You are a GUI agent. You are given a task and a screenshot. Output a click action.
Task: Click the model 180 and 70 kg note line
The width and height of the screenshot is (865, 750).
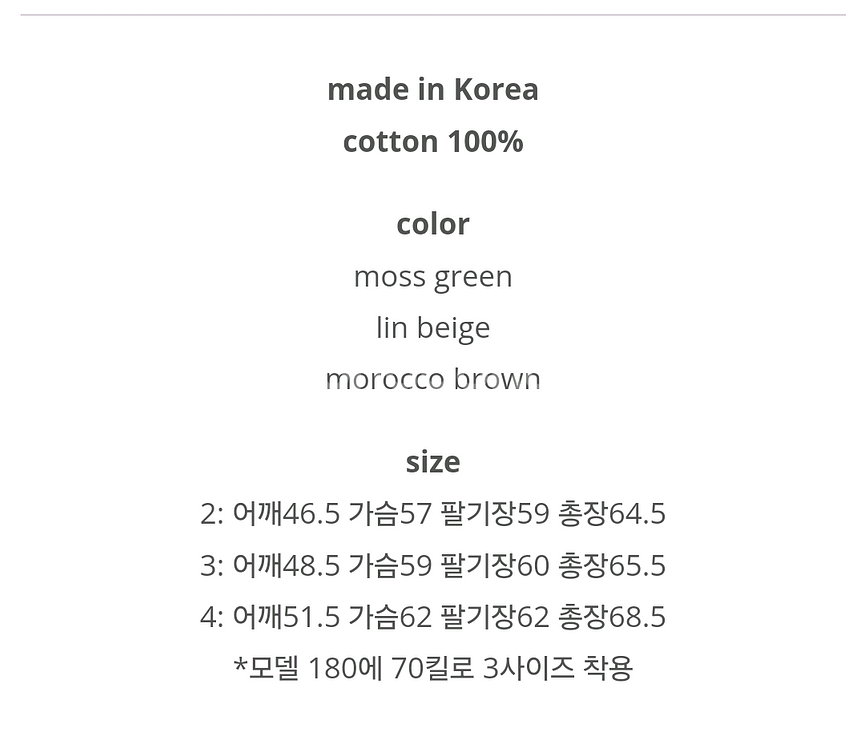tap(432, 668)
